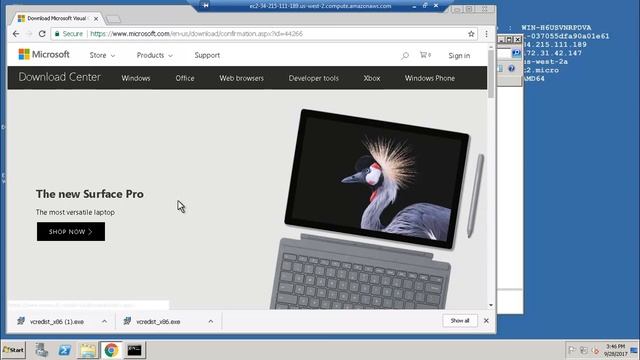Open the Microsoft site search magnifier
This screenshot has width=640, height=360.
coord(405,55)
